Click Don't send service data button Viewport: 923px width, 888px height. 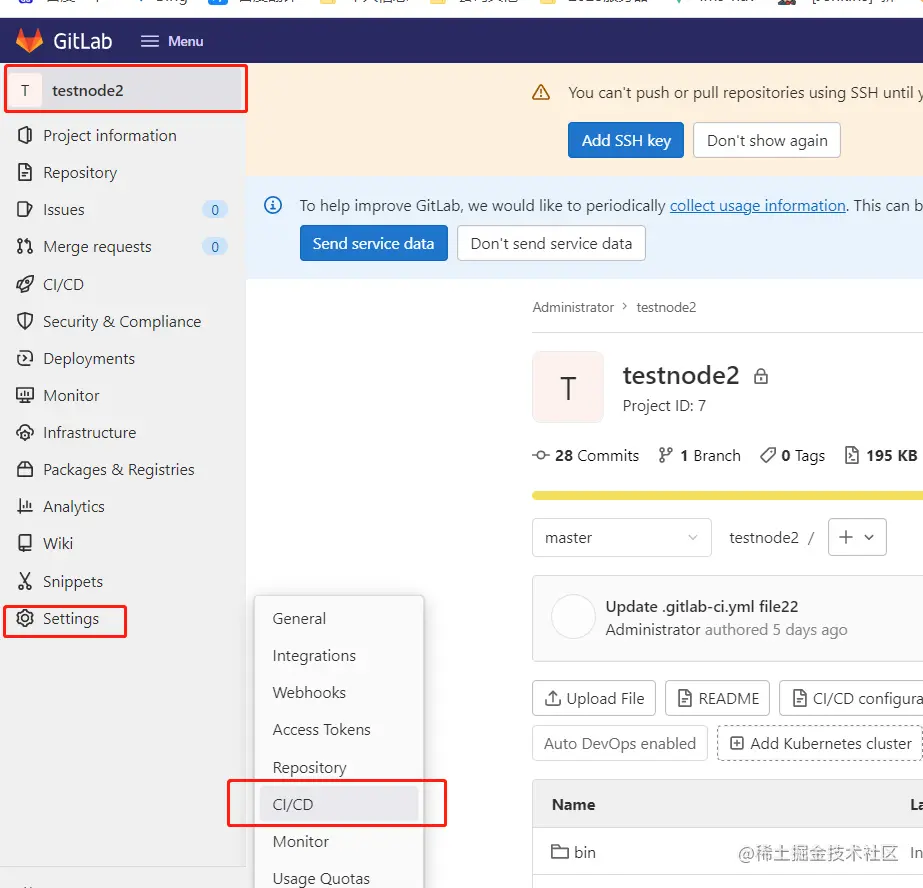[551, 243]
